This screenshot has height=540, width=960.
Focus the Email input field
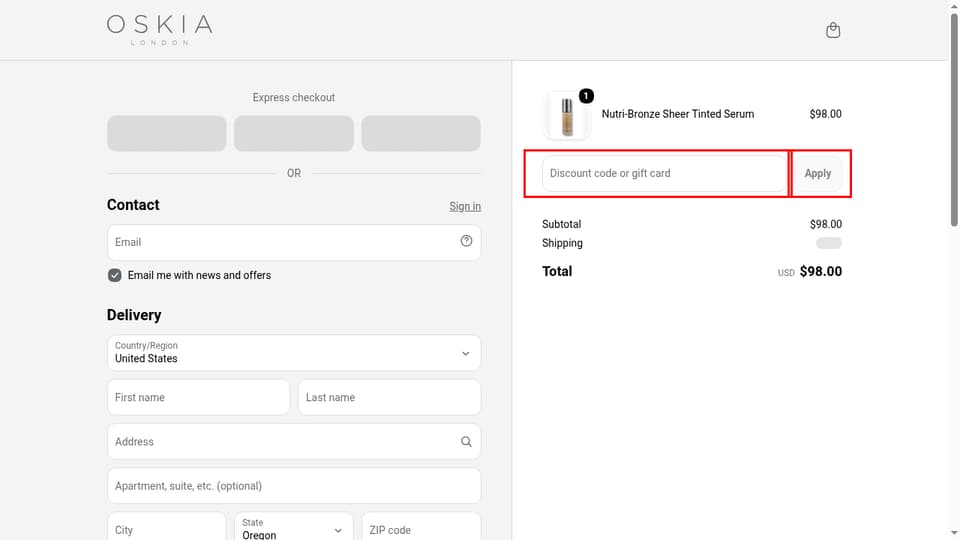pos(294,242)
